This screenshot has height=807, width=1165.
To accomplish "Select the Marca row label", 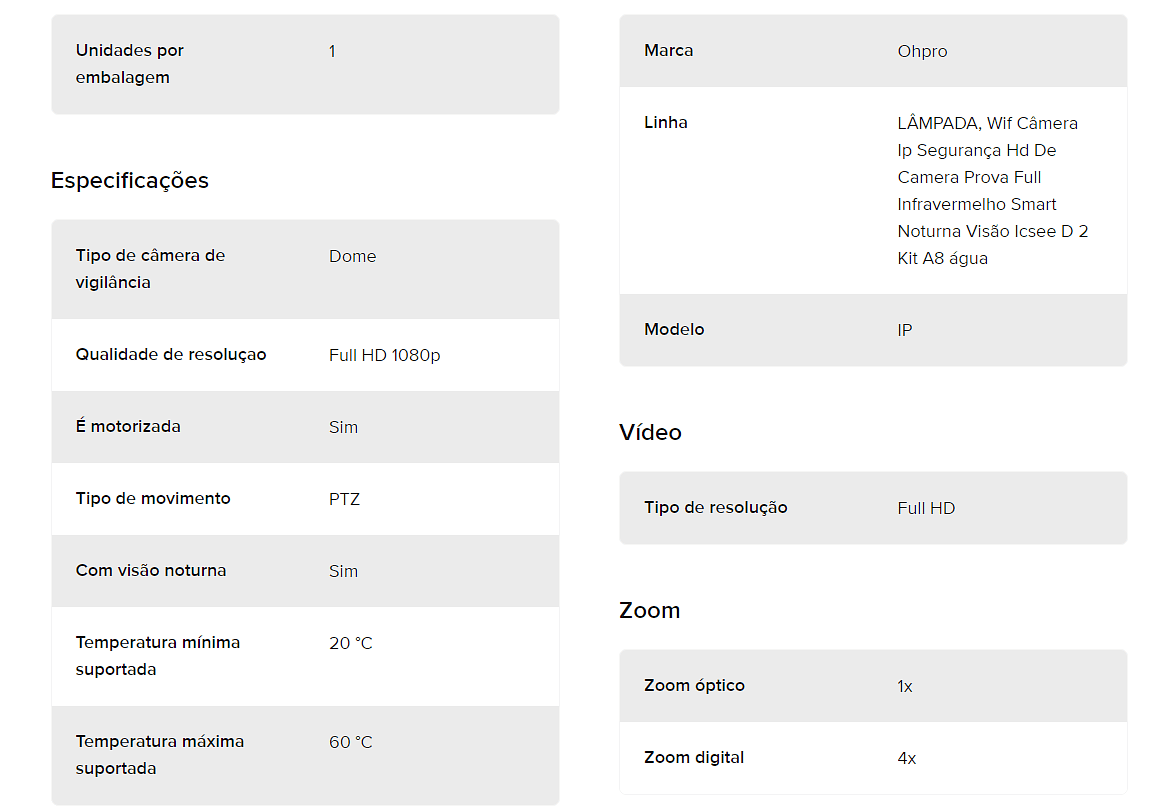I will (x=669, y=51).
